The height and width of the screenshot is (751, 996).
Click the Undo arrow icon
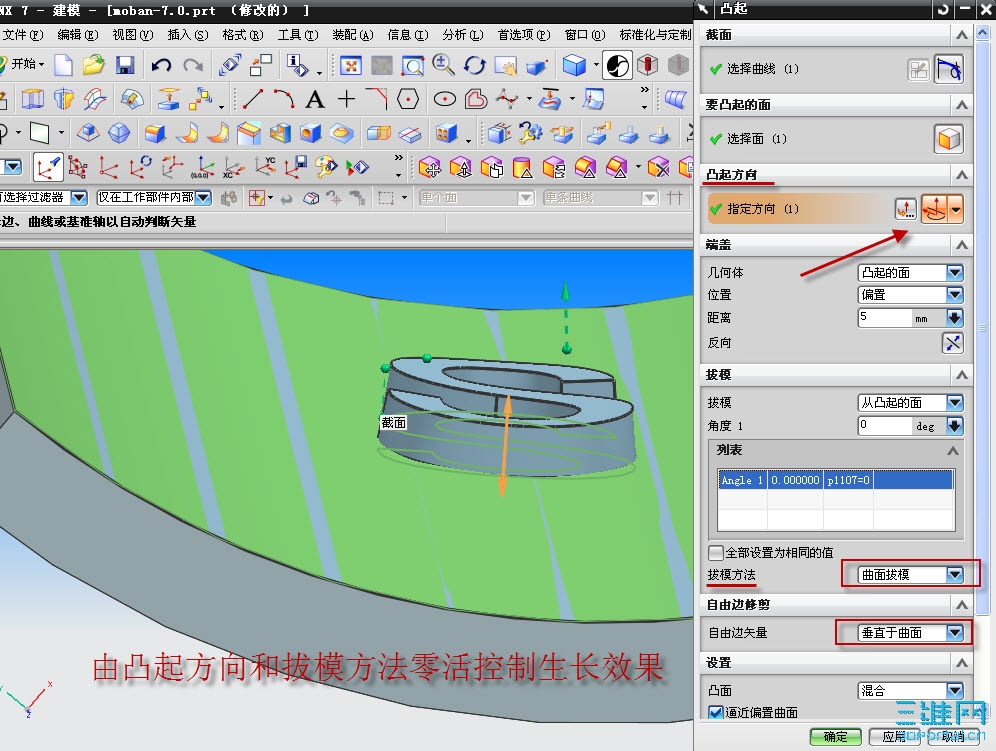(x=161, y=65)
